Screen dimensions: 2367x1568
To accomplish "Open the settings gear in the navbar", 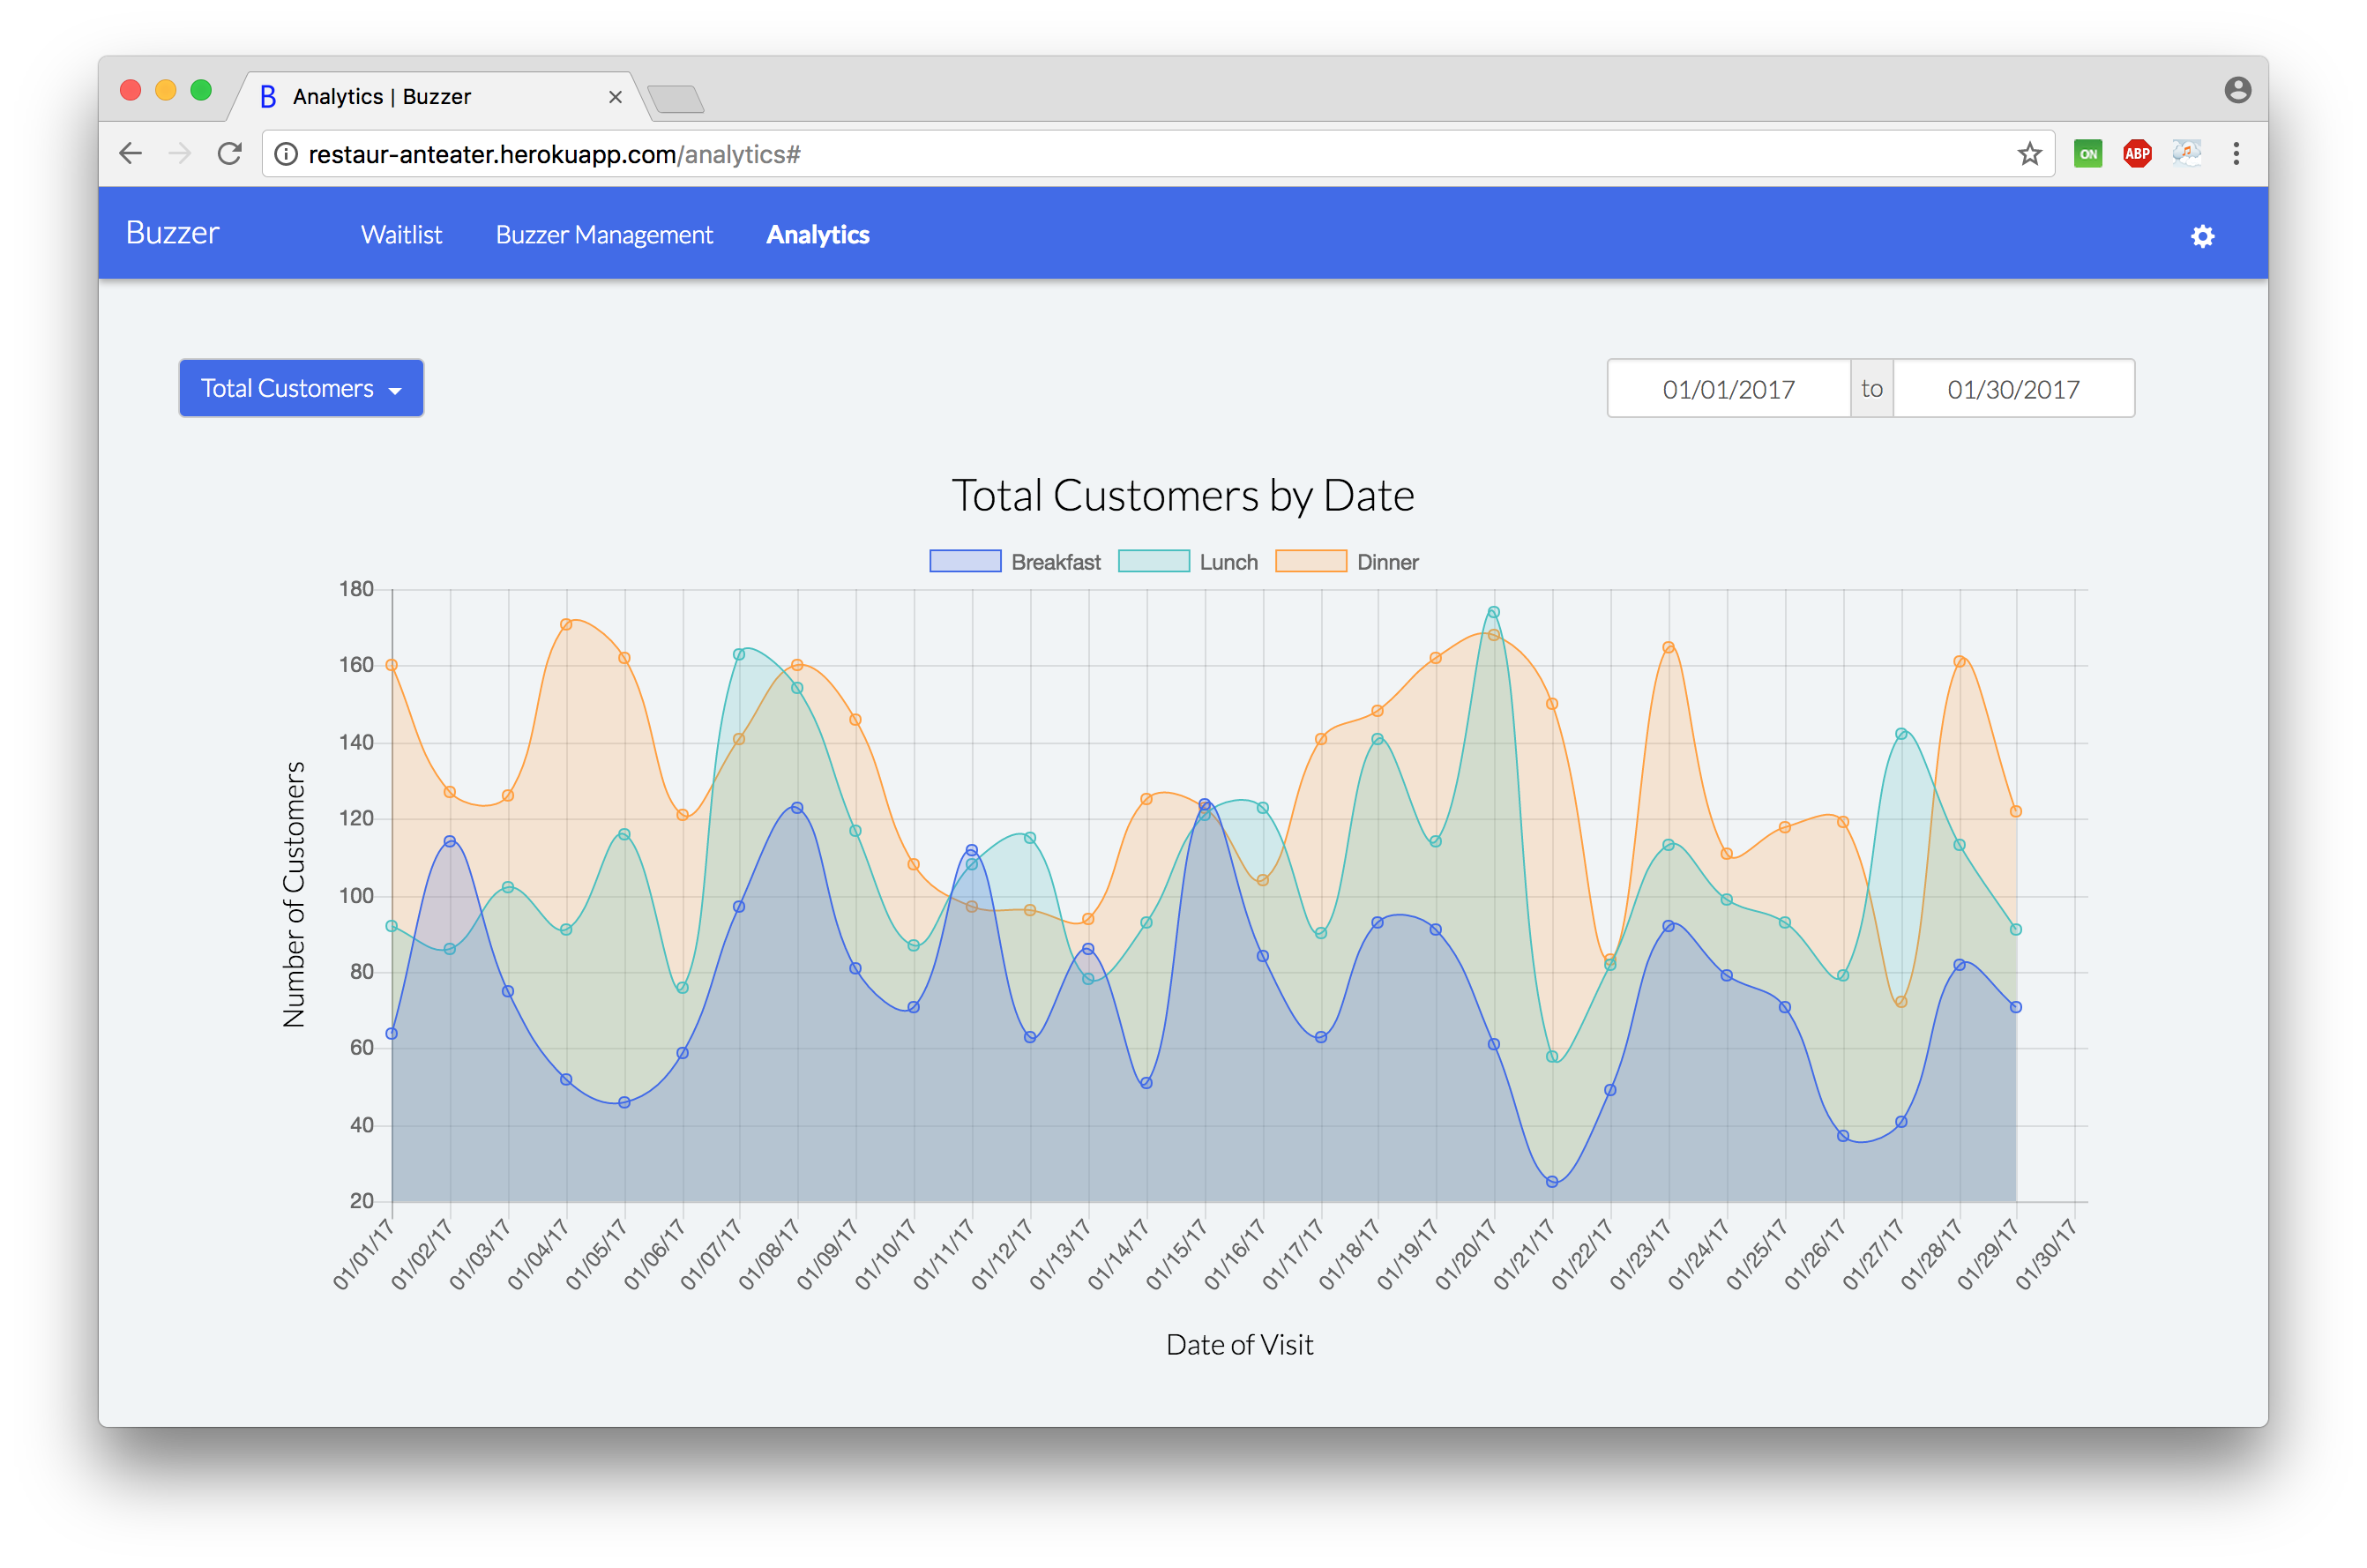I will [x=2201, y=236].
